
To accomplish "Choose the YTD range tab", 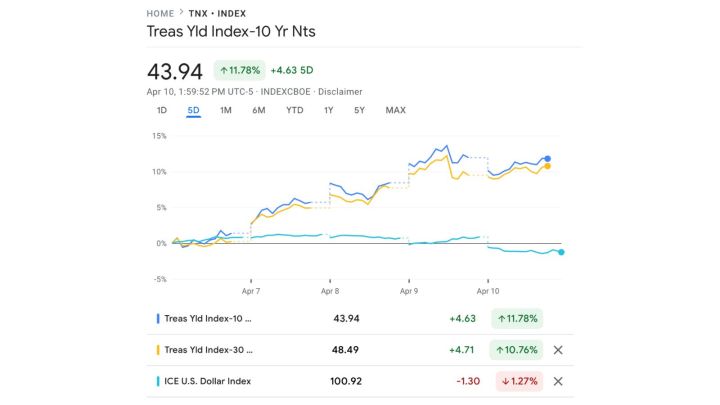I will click(x=295, y=110).
